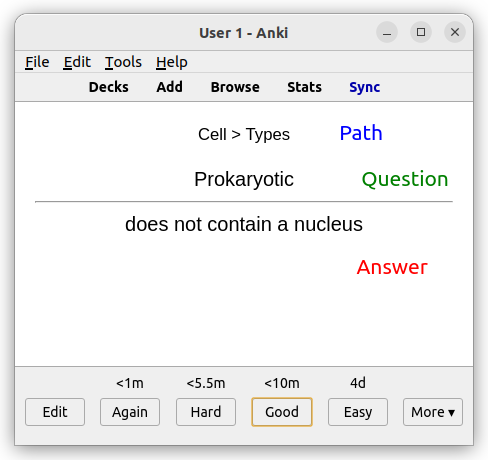This screenshot has height=460, width=488.
Task: Click Add to create a new card
Action: [x=170, y=87]
